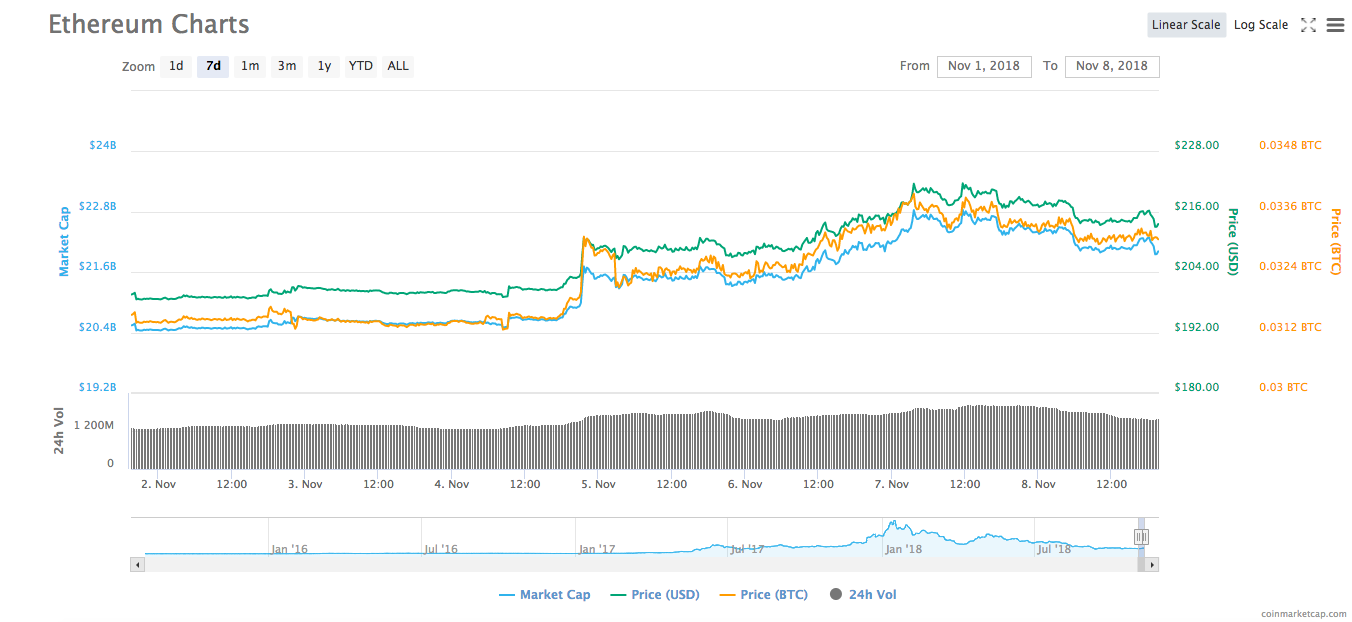This screenshot has height=622, width=1352.
Task: Click the 24h Vol axis title
Action: pos(59,430)
